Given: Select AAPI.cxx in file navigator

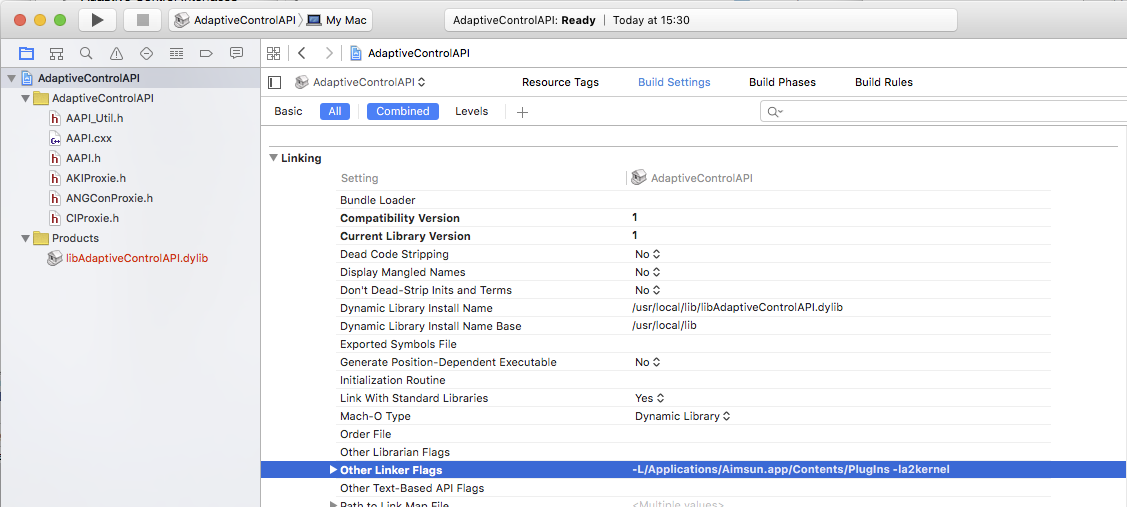Looking at the screenshot, I should pyautogui.click(x=88, y=138).
